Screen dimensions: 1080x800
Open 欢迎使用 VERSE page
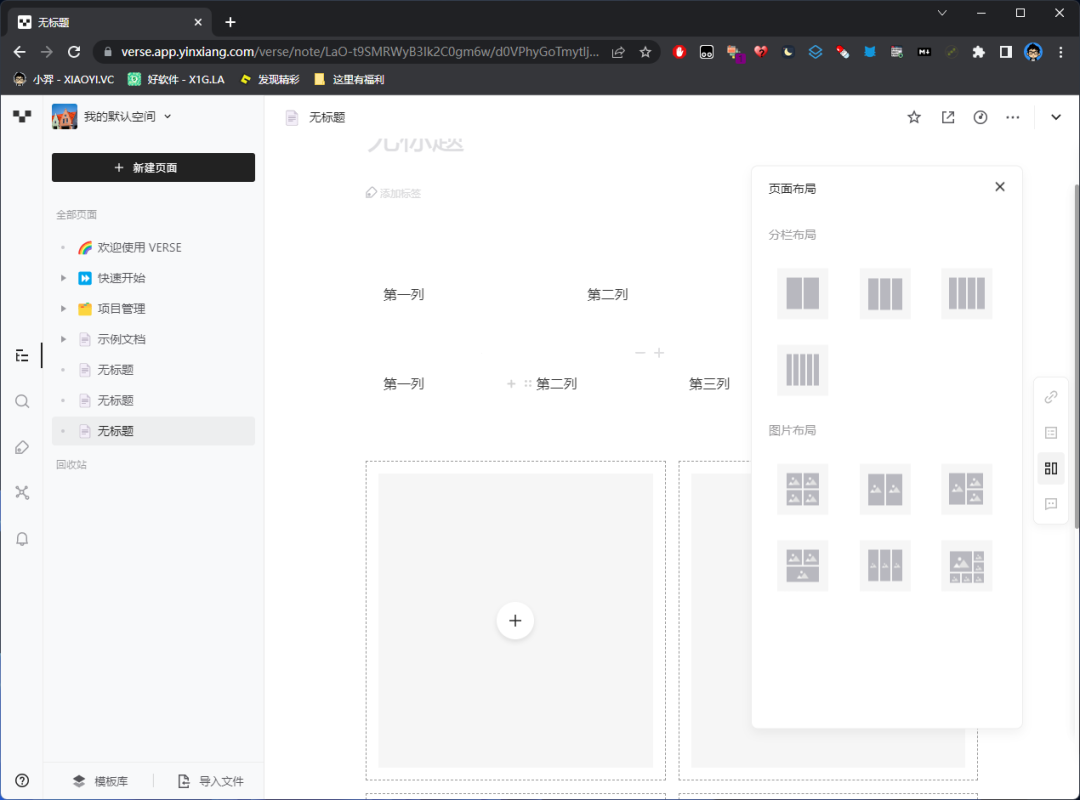click(x=139, y=247)
